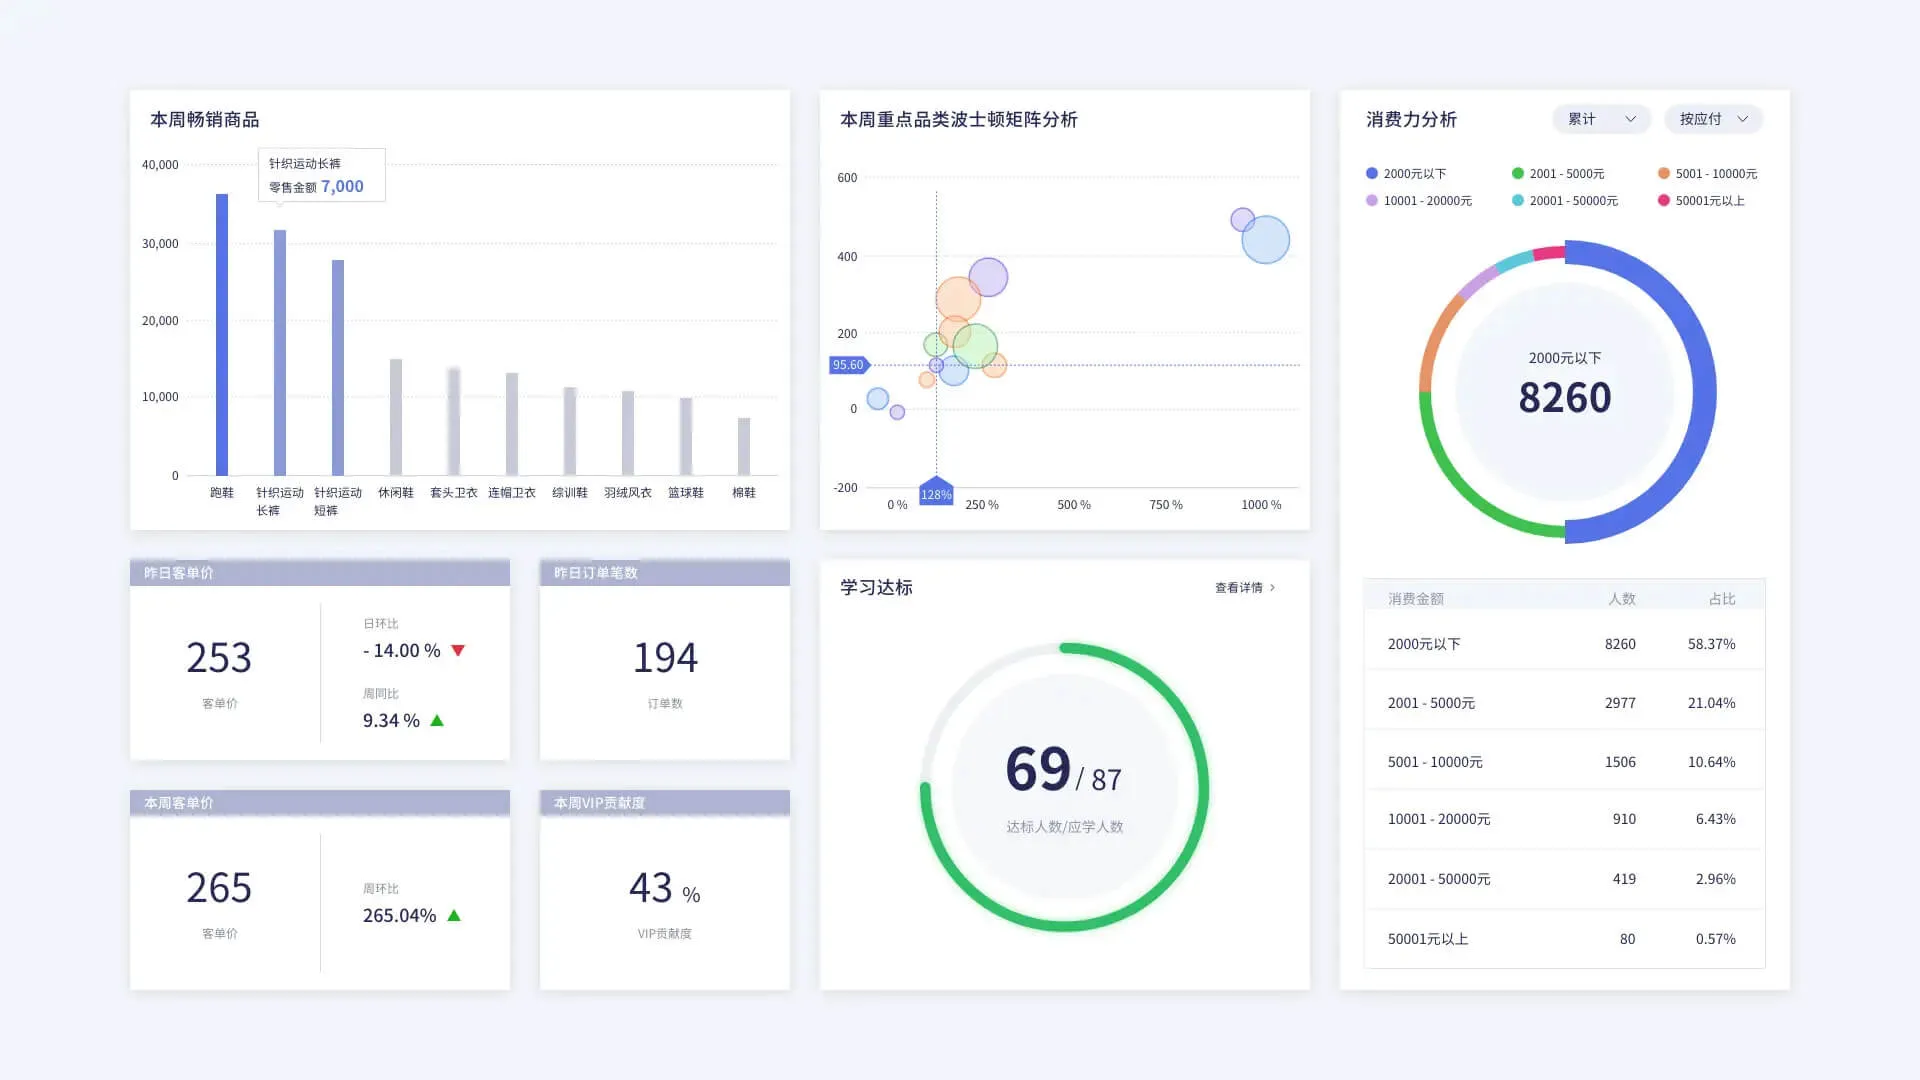Click the red down triangle beside -14.00 %
The image size is (1920, 1080).
point(458,651)
